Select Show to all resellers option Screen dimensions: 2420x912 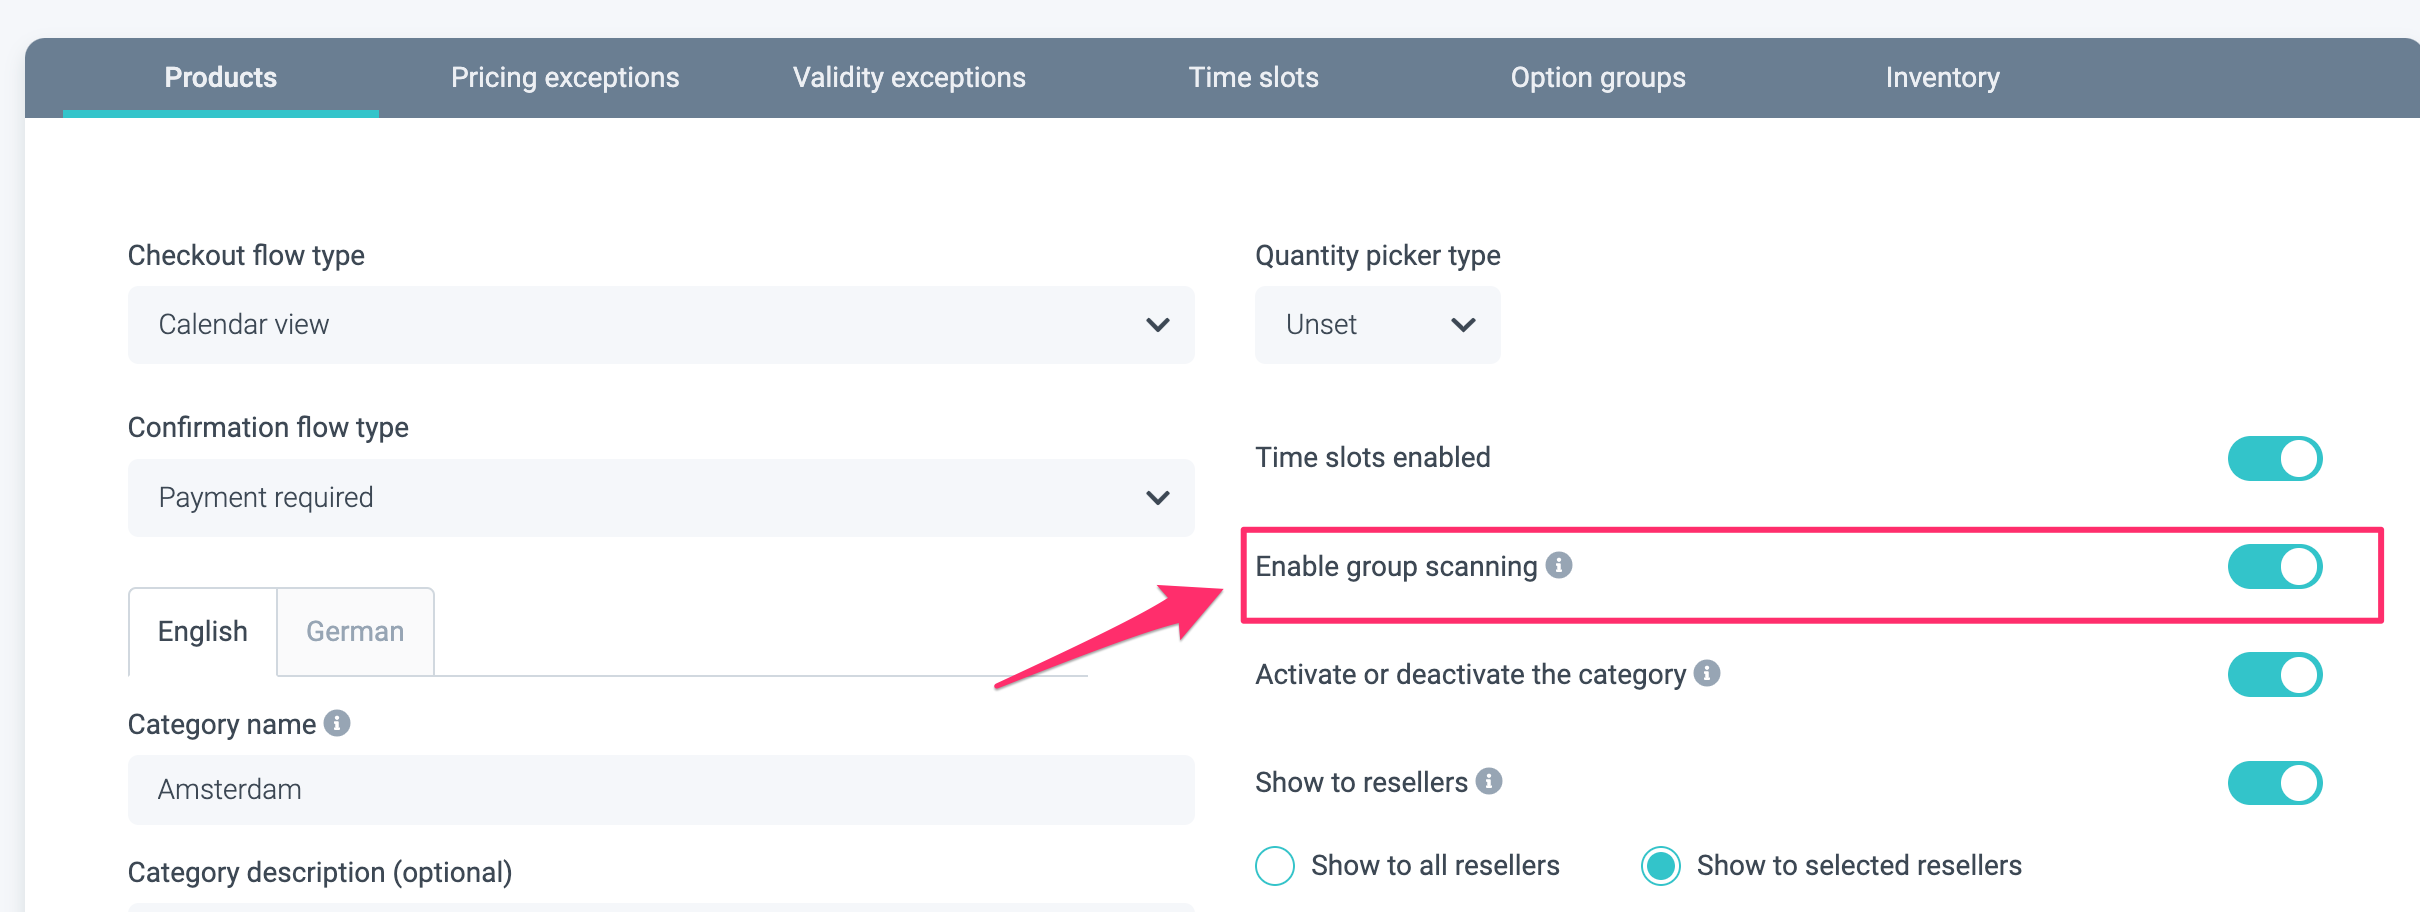click(1275, 866)
